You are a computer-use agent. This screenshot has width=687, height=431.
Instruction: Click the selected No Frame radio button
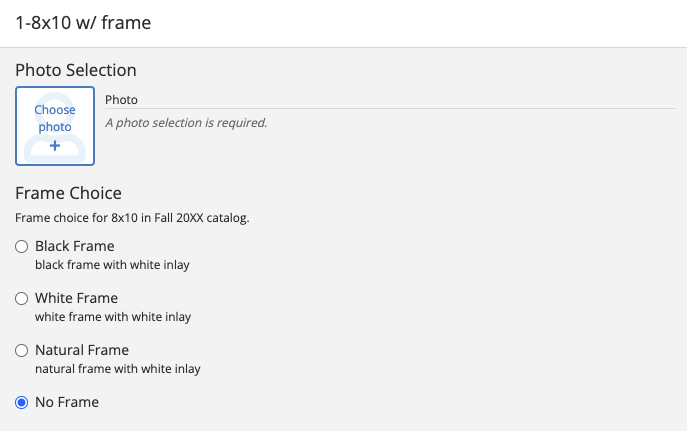coord(21,403)
